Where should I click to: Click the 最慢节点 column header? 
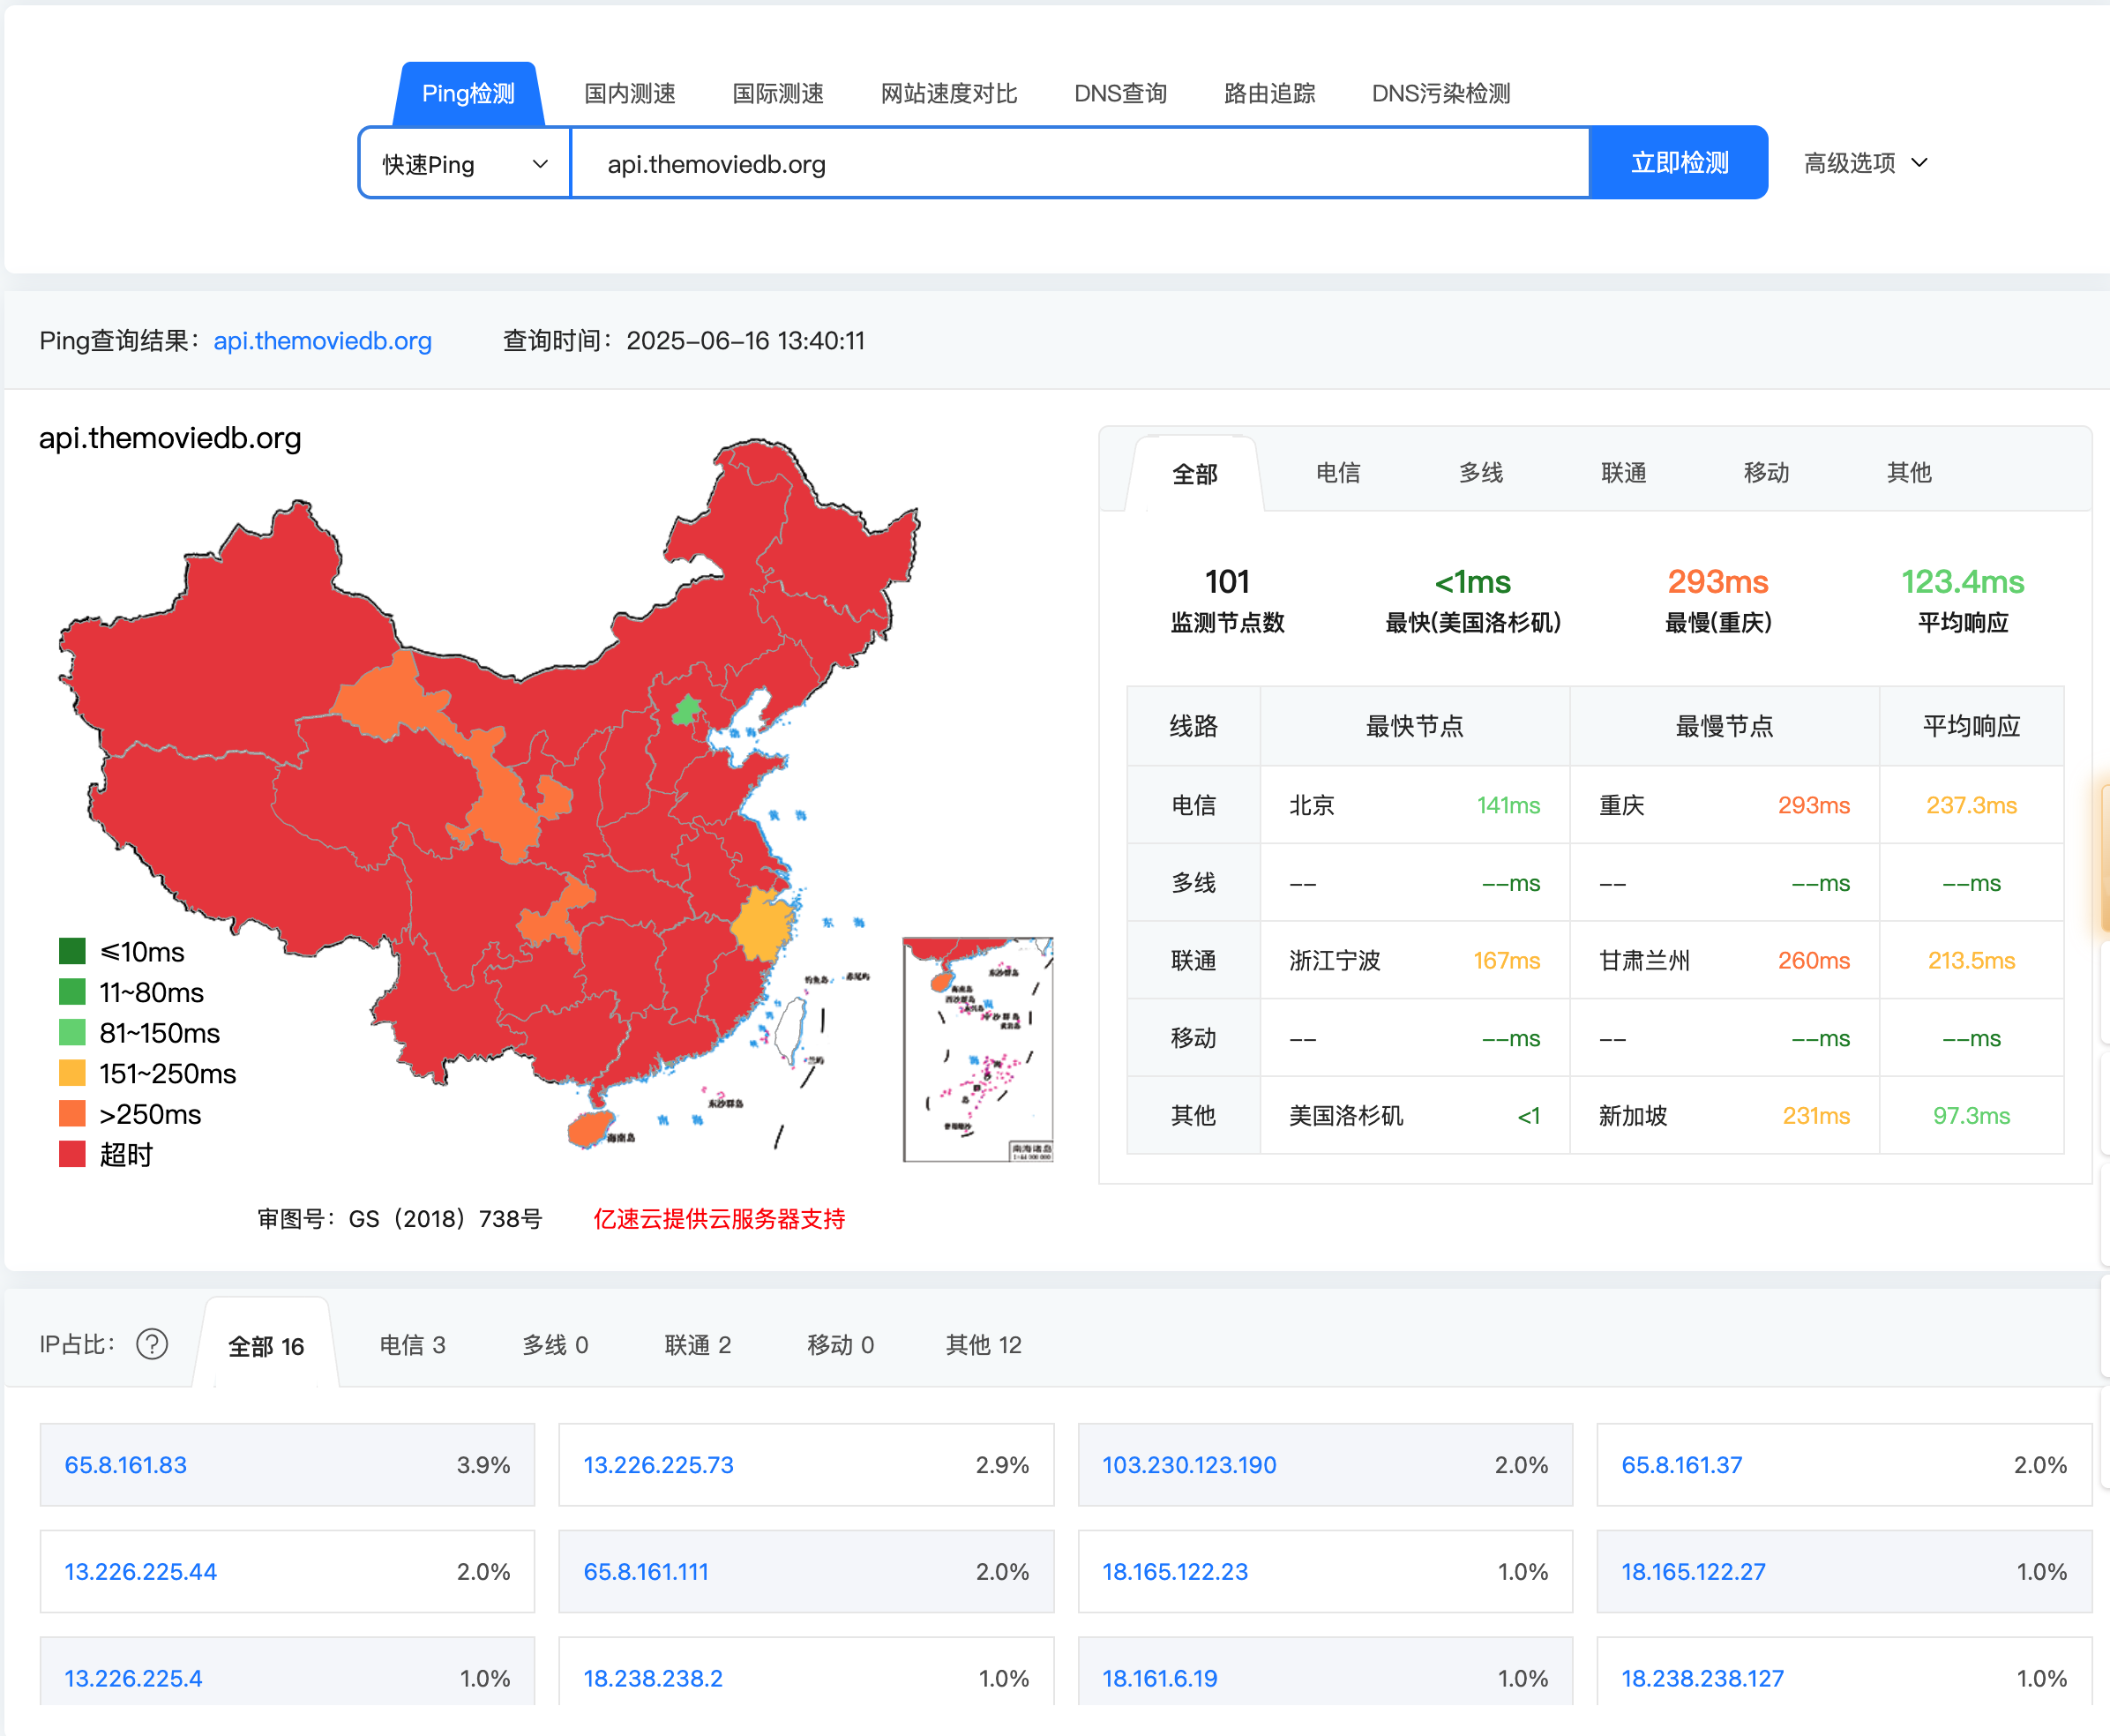tap(1725, 726)
